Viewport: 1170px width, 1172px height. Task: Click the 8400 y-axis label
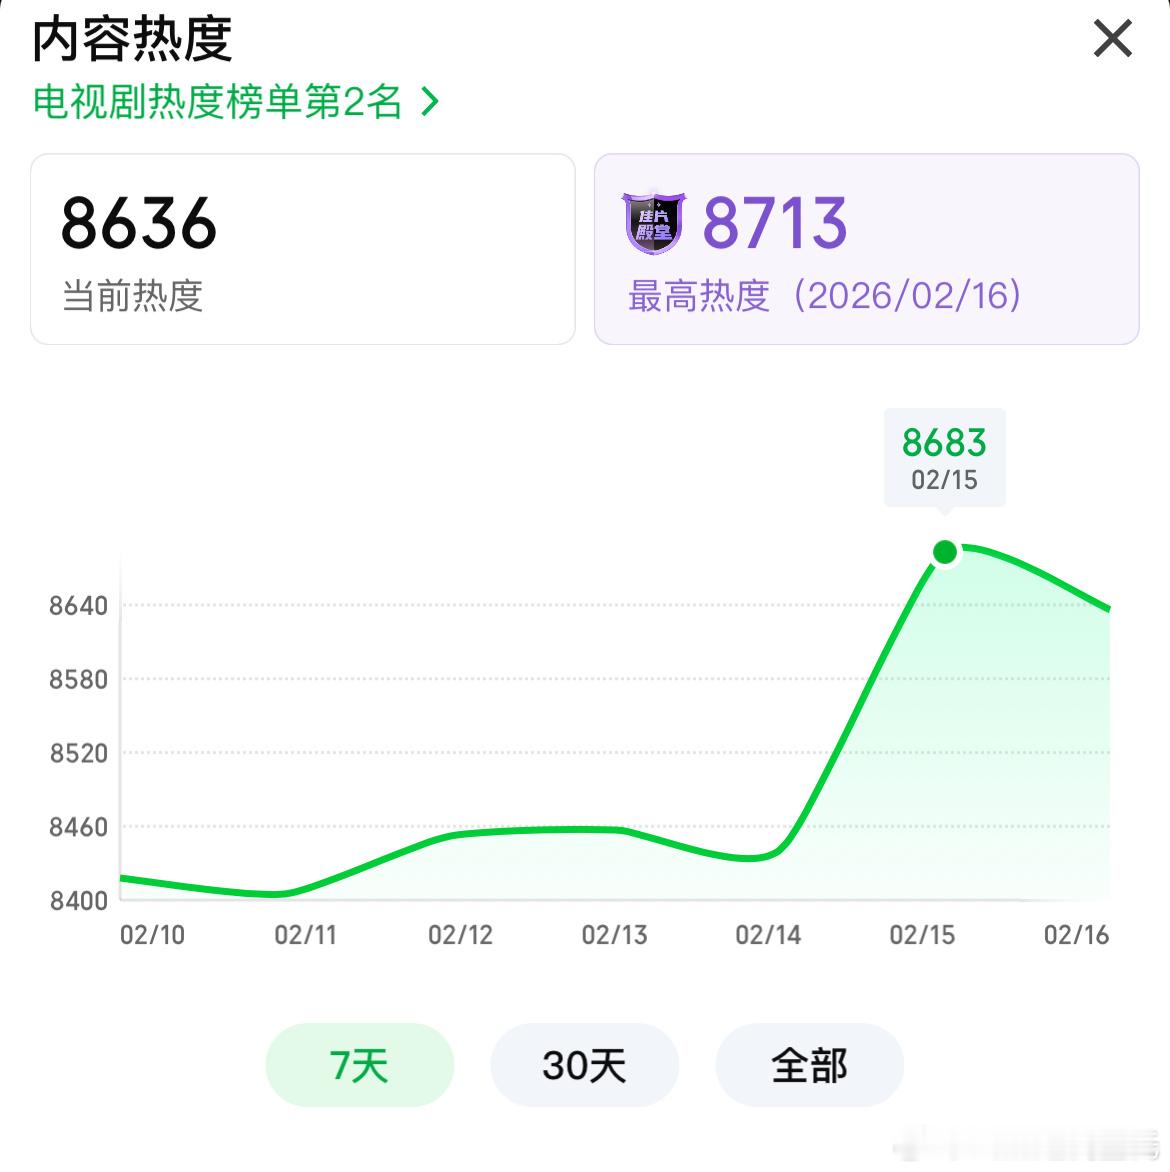click(x=78, y=901)
